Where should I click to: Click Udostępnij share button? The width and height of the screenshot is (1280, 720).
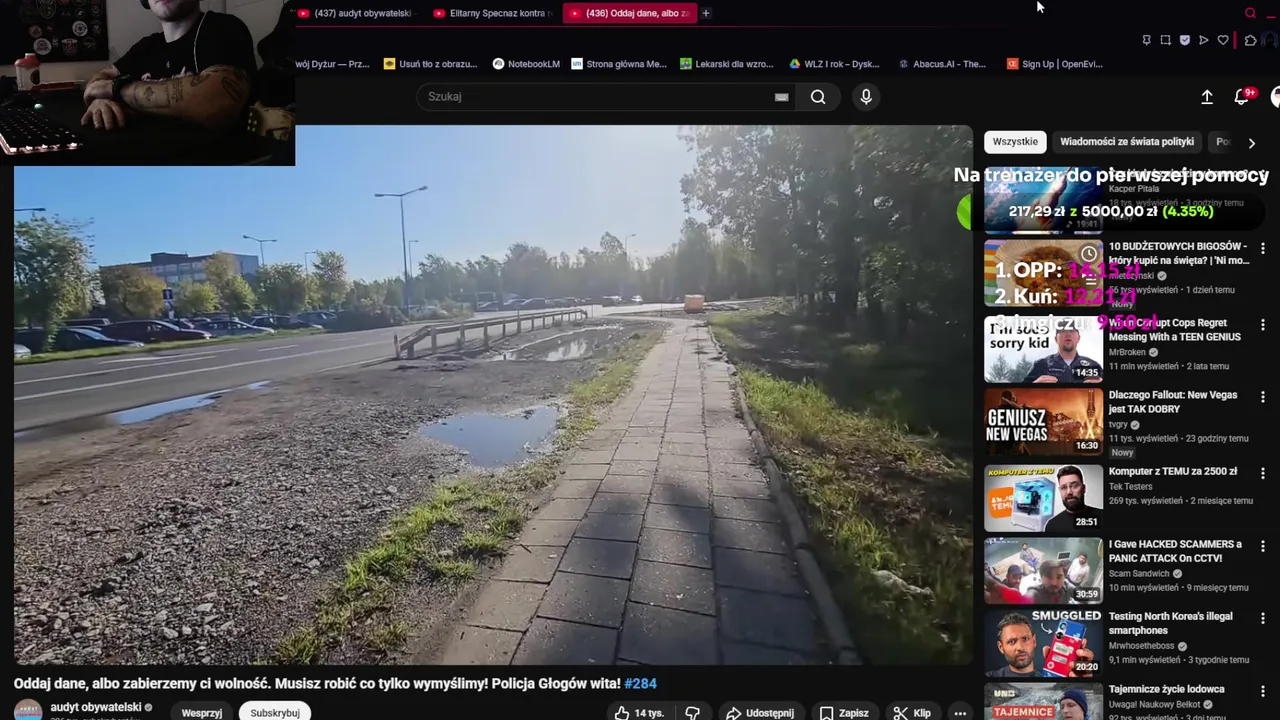pyautogui.click(x=759, y=713)
